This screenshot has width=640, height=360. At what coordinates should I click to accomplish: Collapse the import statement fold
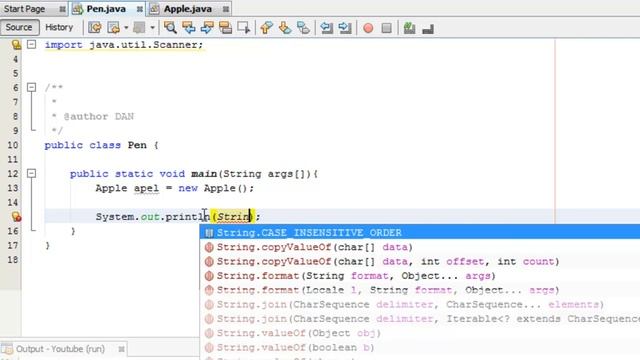(31, 44)
